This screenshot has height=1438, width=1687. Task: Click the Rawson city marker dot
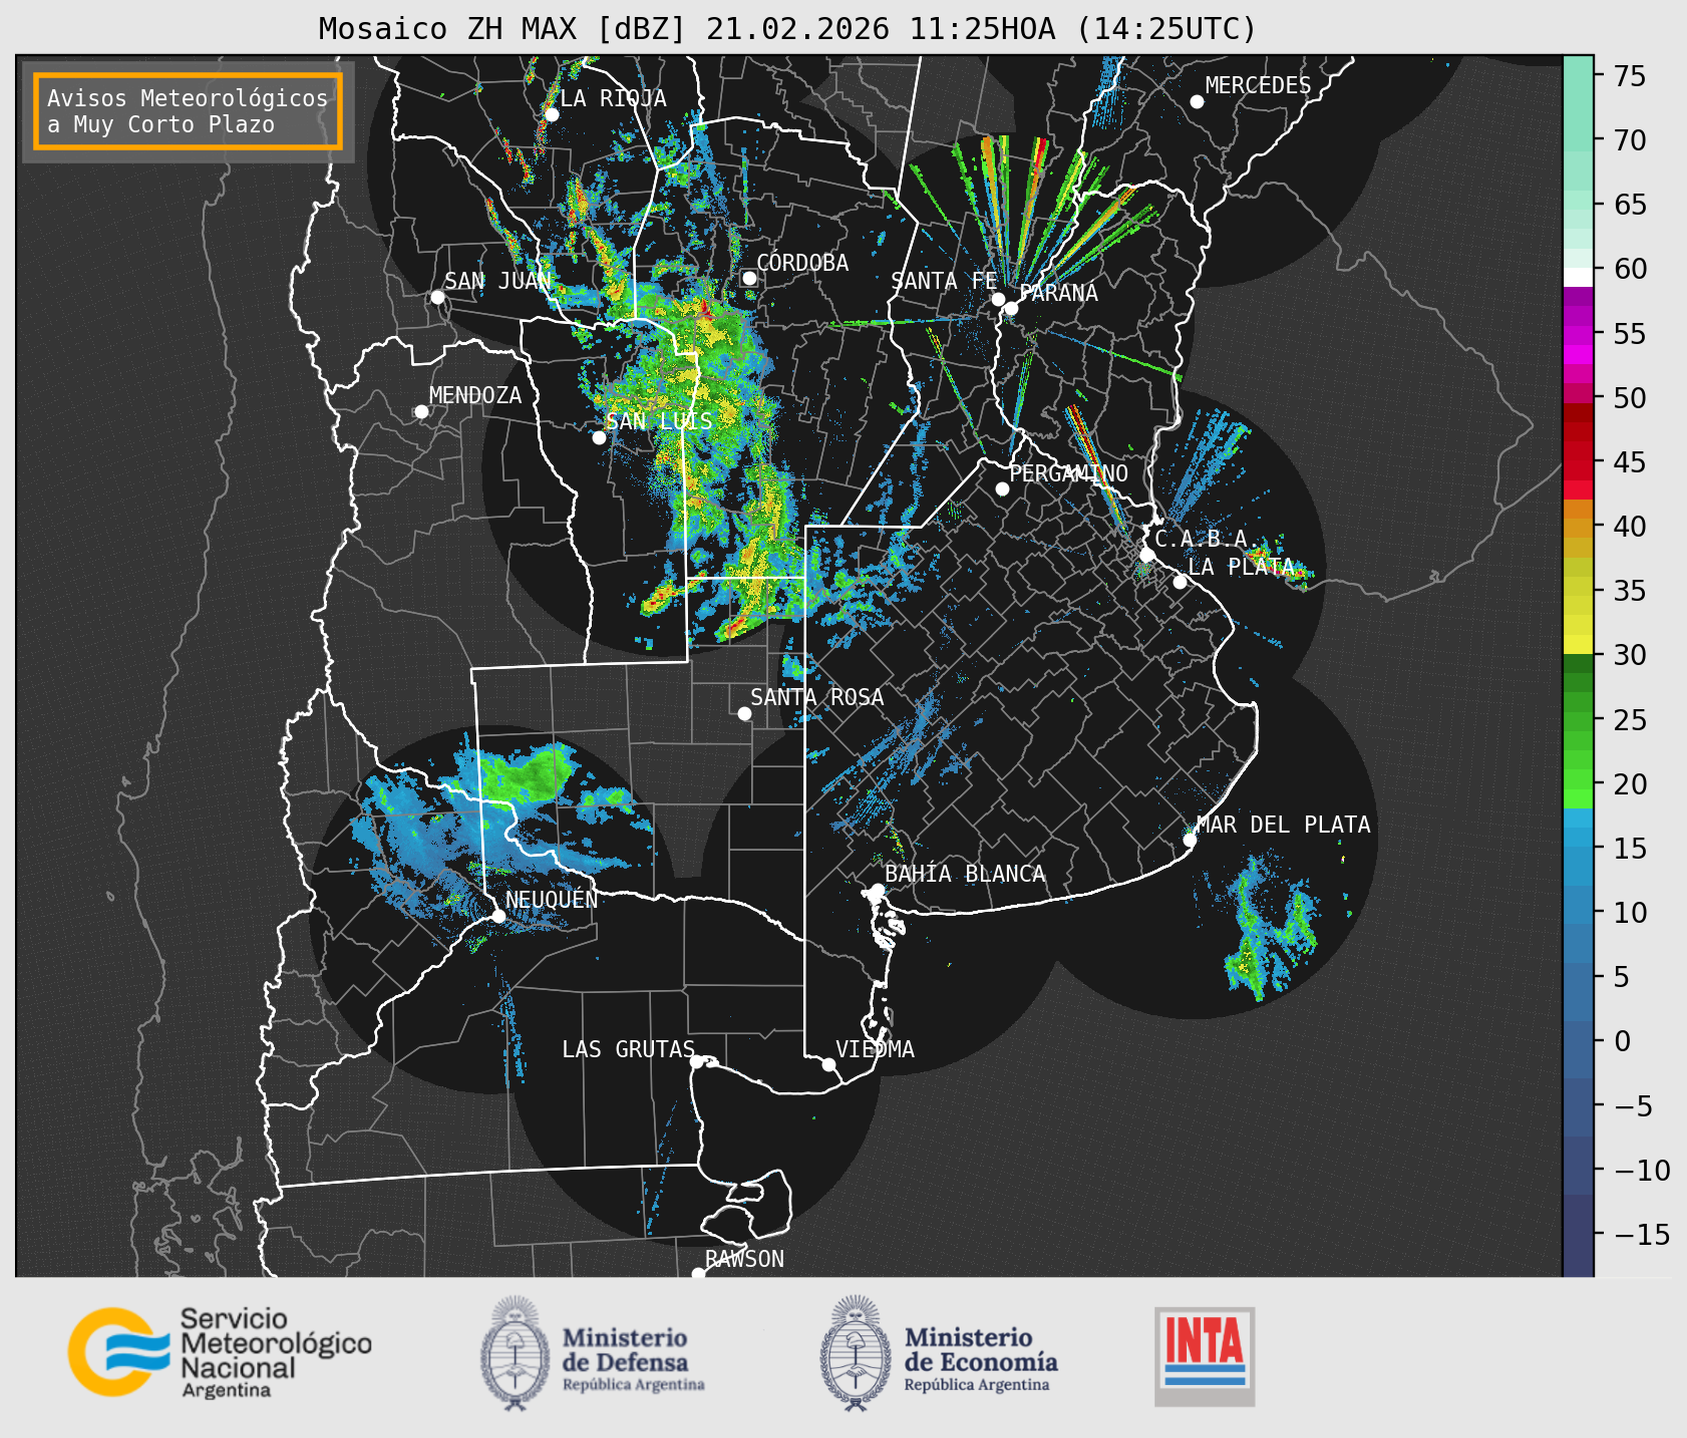coord(698,1273)
